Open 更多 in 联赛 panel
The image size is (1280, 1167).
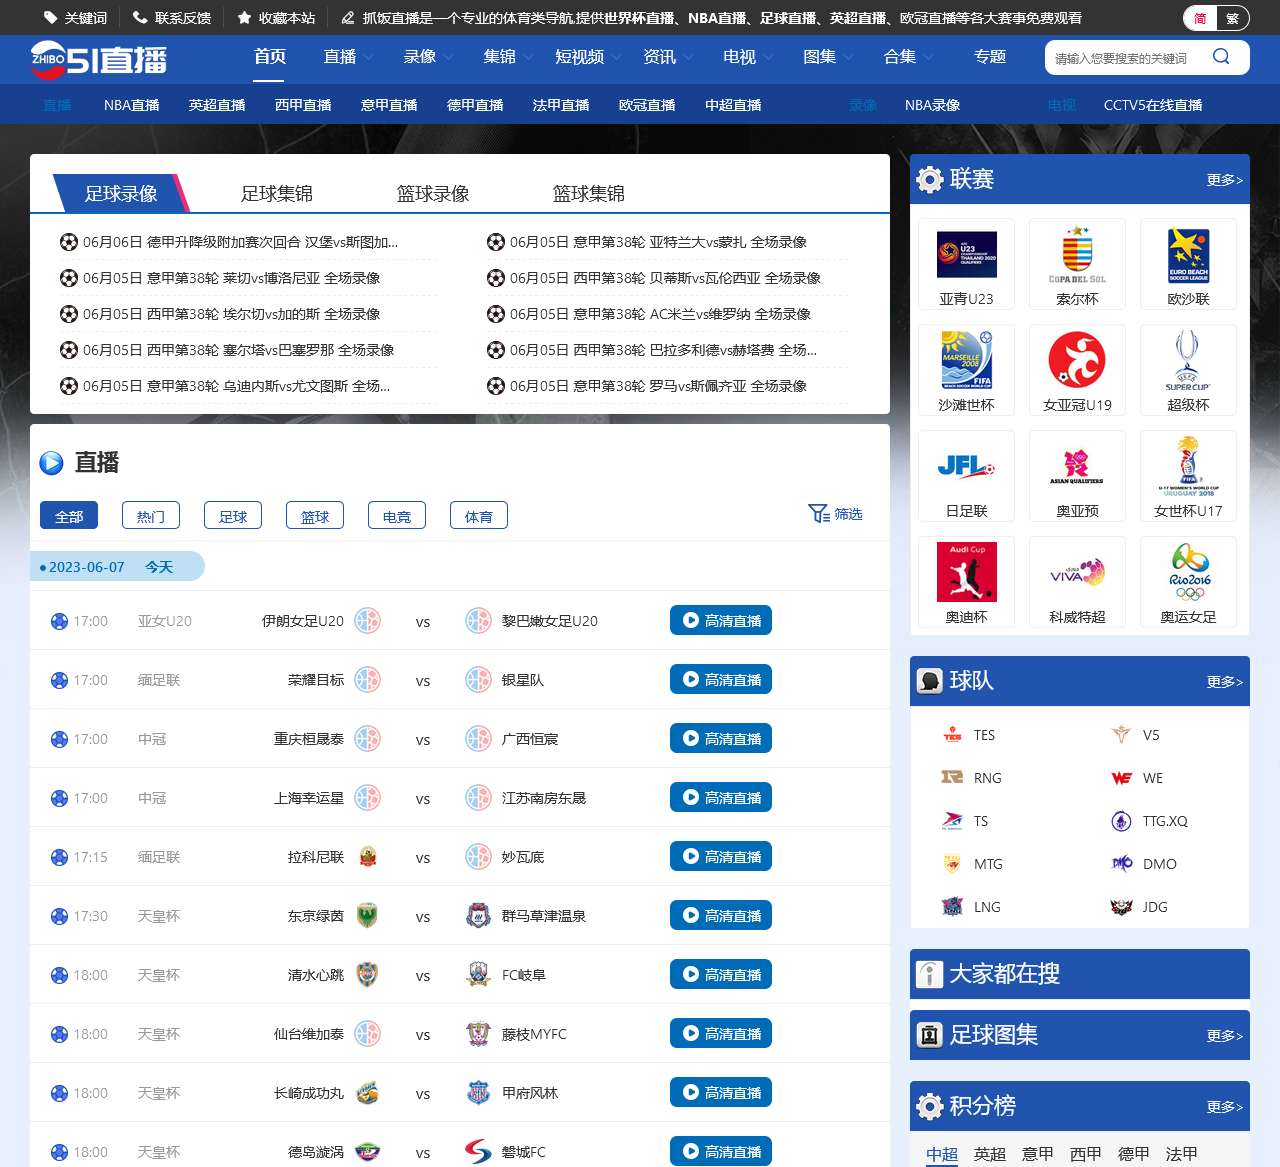coord(1225,180)
